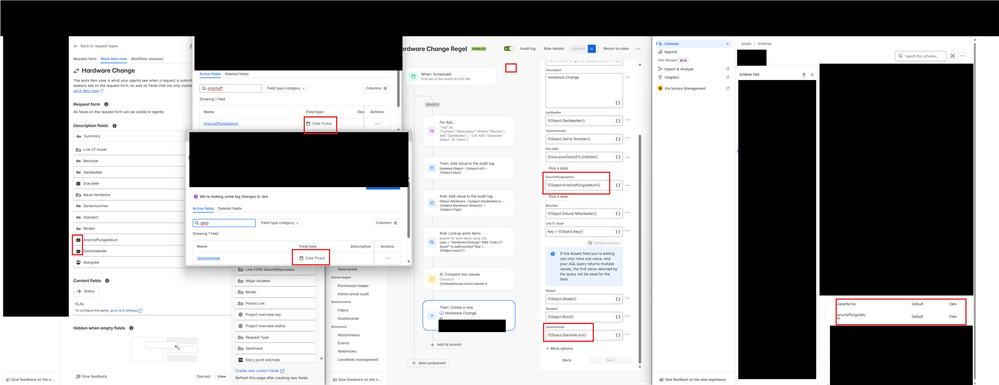Switch to Deleted fields tab in lower fields window
Screen dimensions: 999x385
230,208
